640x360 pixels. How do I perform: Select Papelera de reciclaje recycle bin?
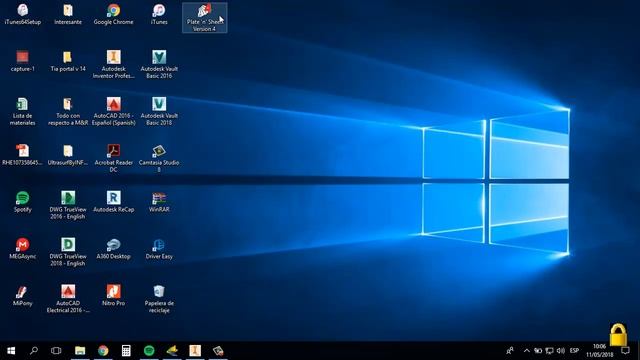159,299
